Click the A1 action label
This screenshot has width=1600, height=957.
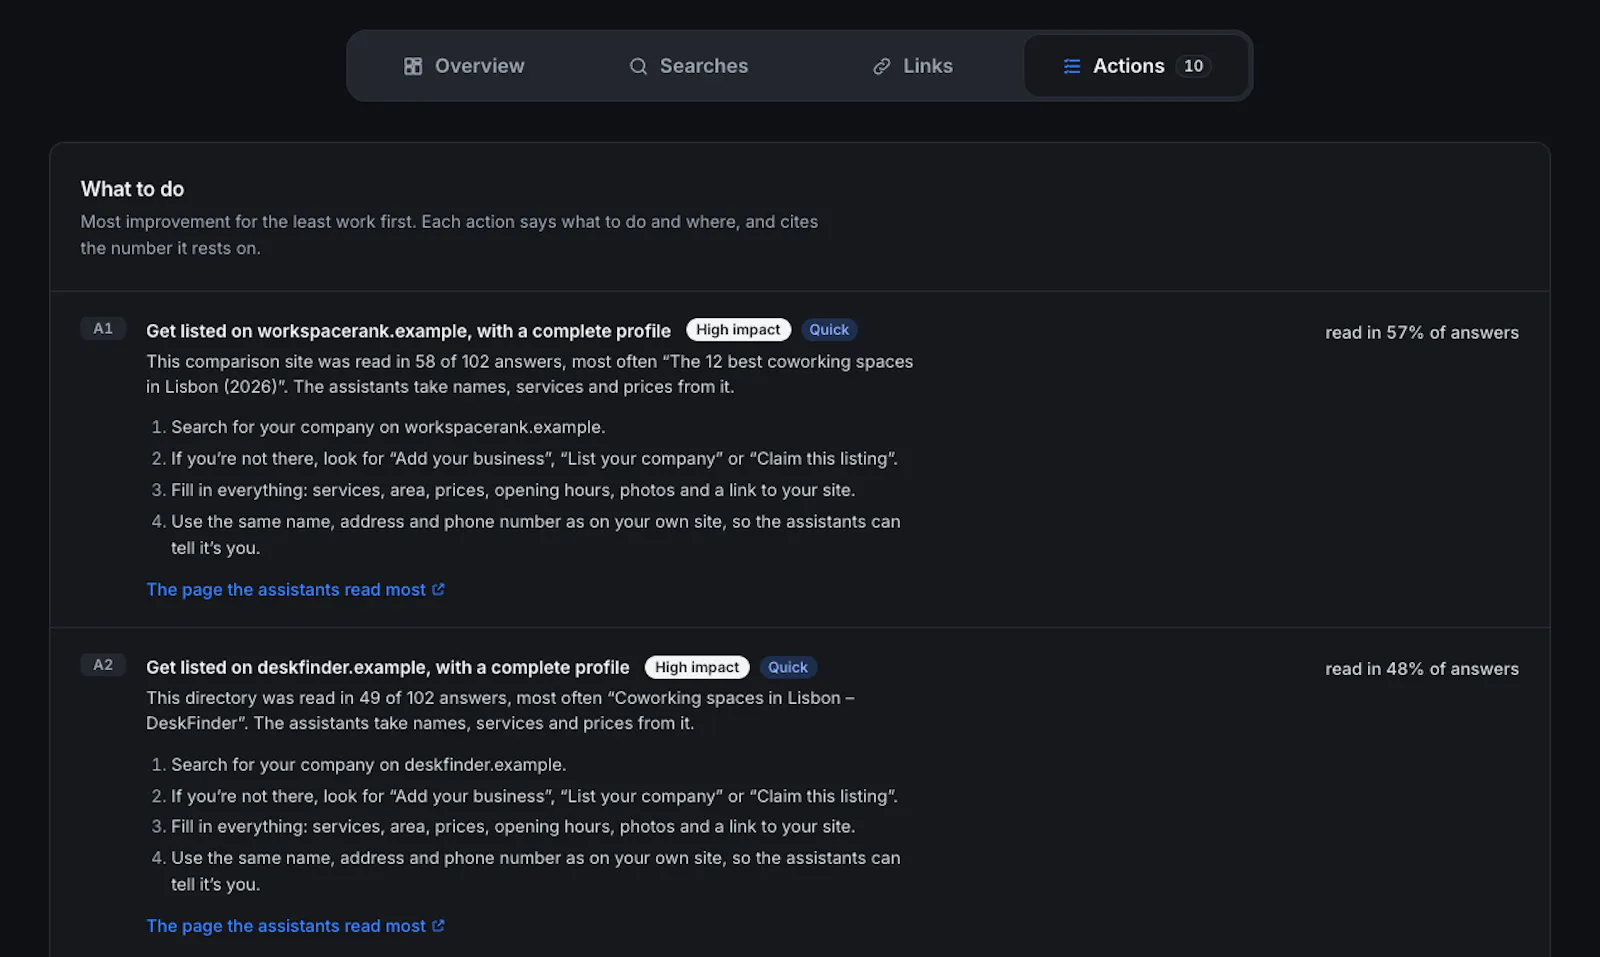pos(103,328)
